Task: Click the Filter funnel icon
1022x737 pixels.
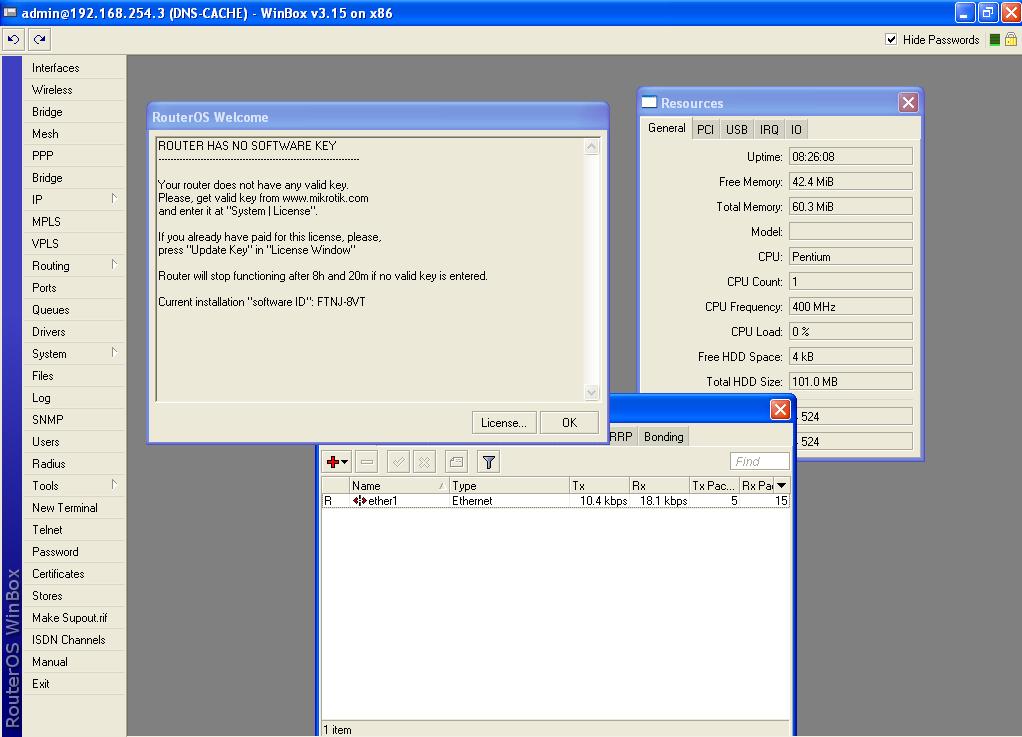Action: (x=488, y=462)
